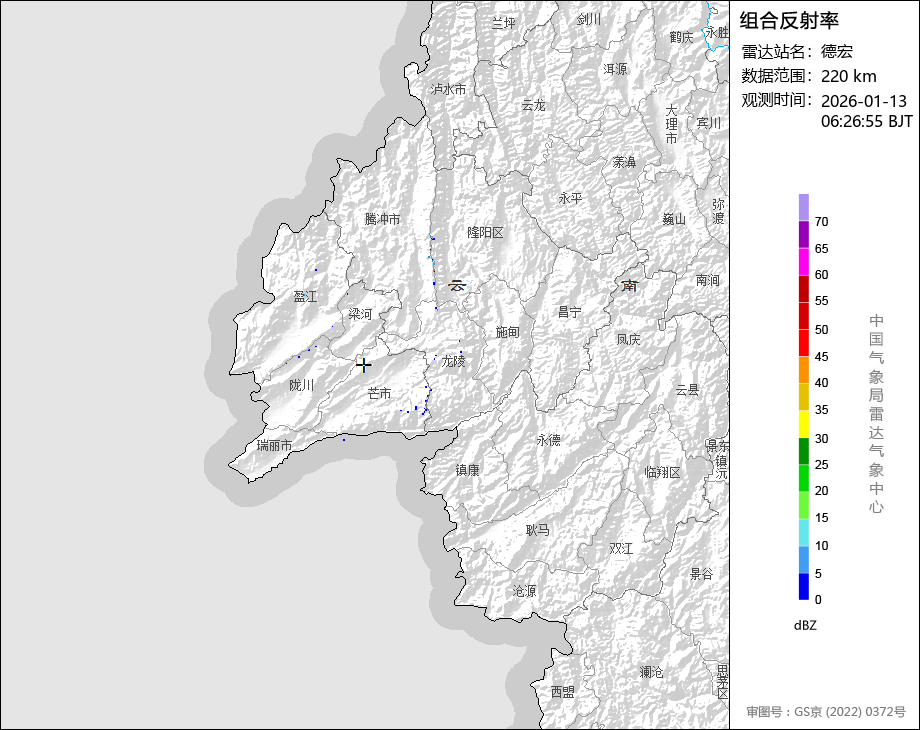920x730 pixels.
Task: Select the 德宏 radar station name
Action: pyautogui.click(x=837, y=52)
